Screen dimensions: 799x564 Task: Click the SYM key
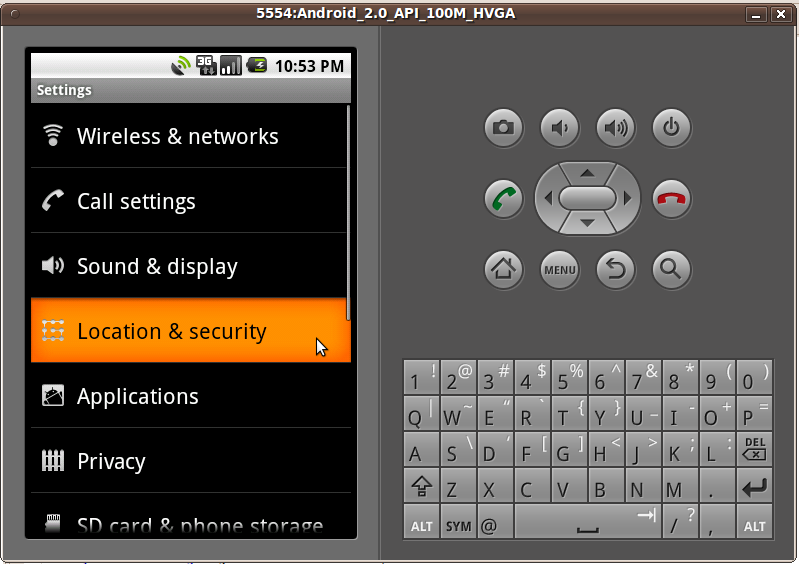[x=459, y=522]
